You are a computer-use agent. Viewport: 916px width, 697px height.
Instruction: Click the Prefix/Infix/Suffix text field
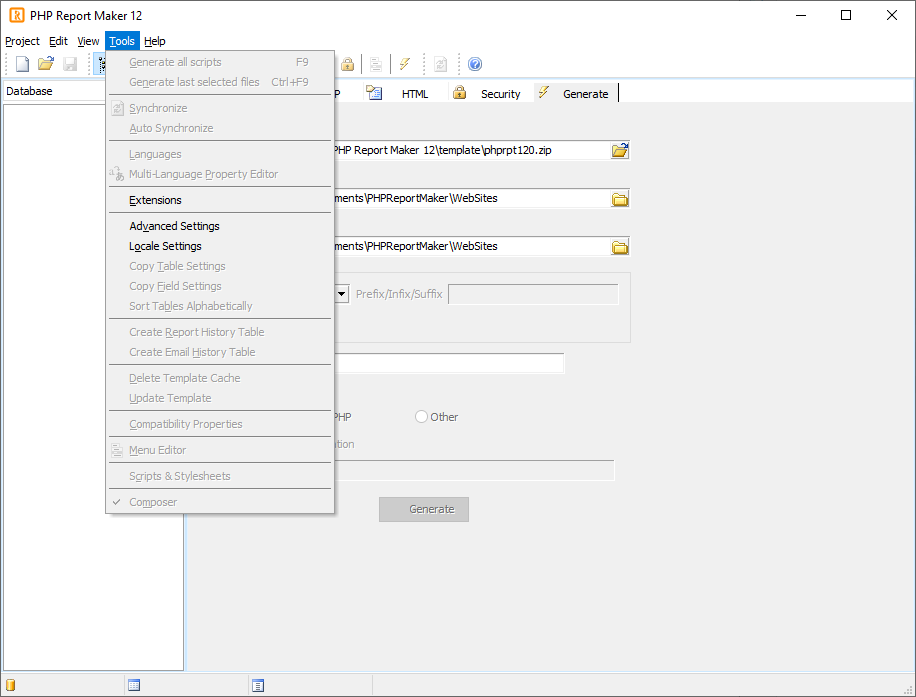tap(533, 294)
